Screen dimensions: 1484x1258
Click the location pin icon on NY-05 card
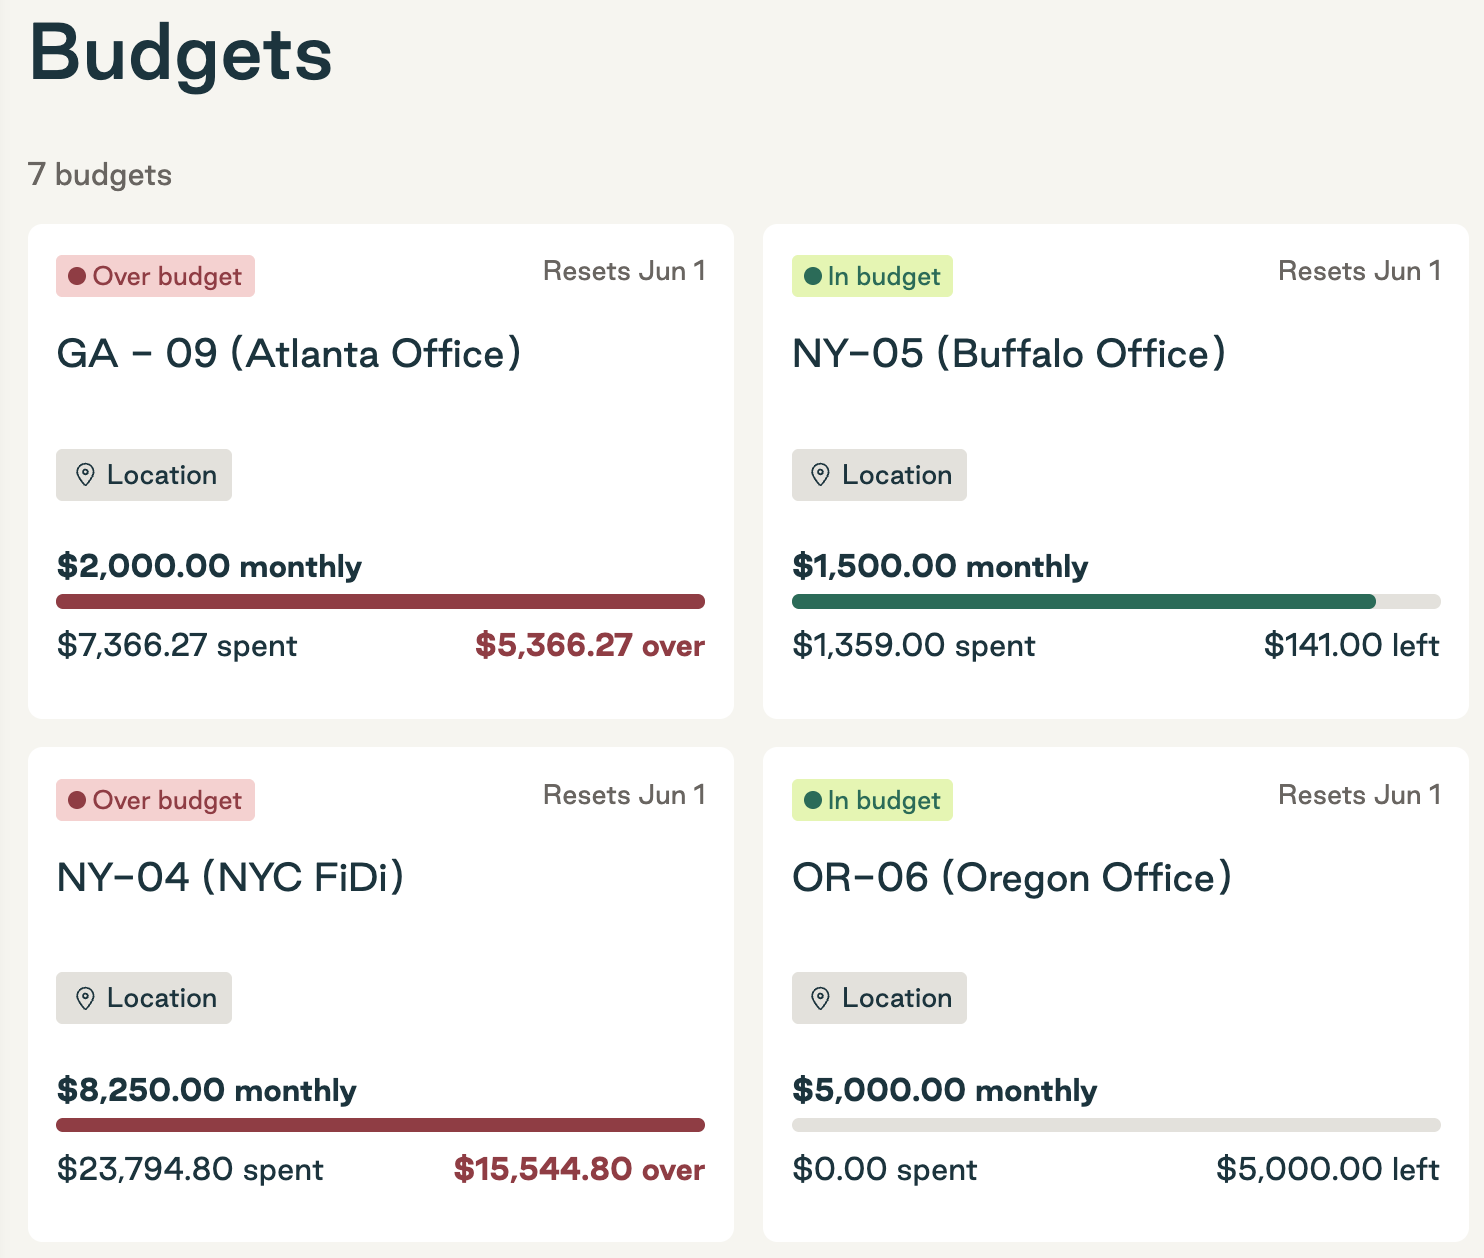820,475
